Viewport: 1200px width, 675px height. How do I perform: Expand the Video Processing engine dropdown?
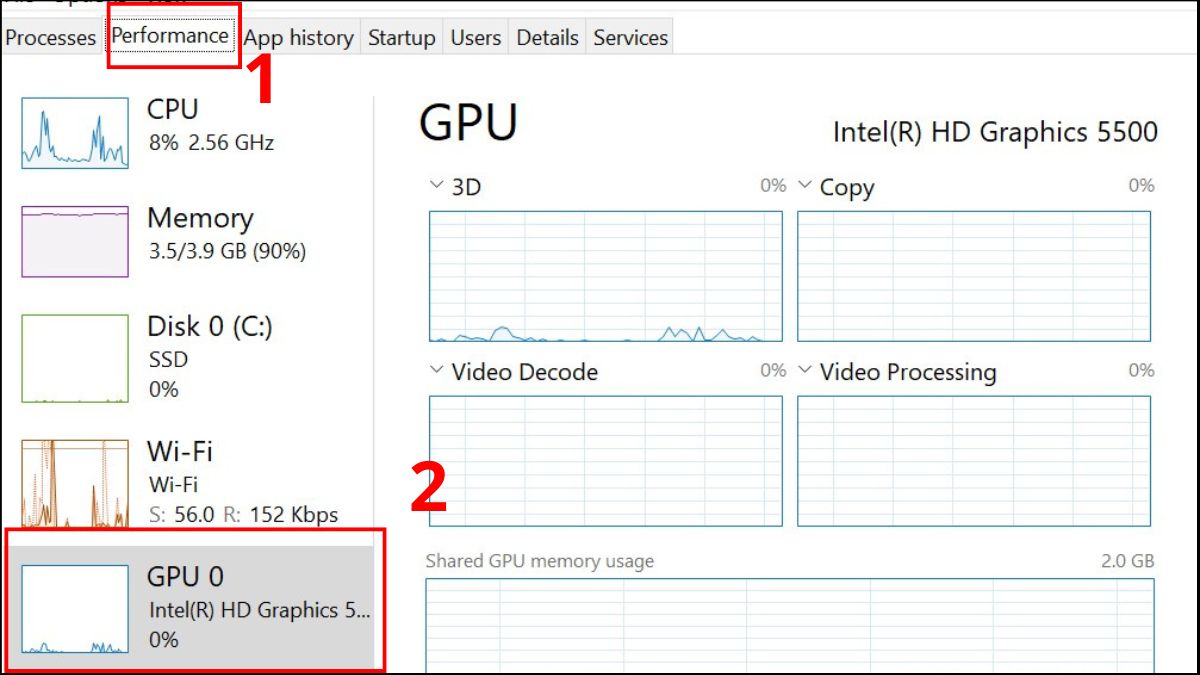coord(806,371)
